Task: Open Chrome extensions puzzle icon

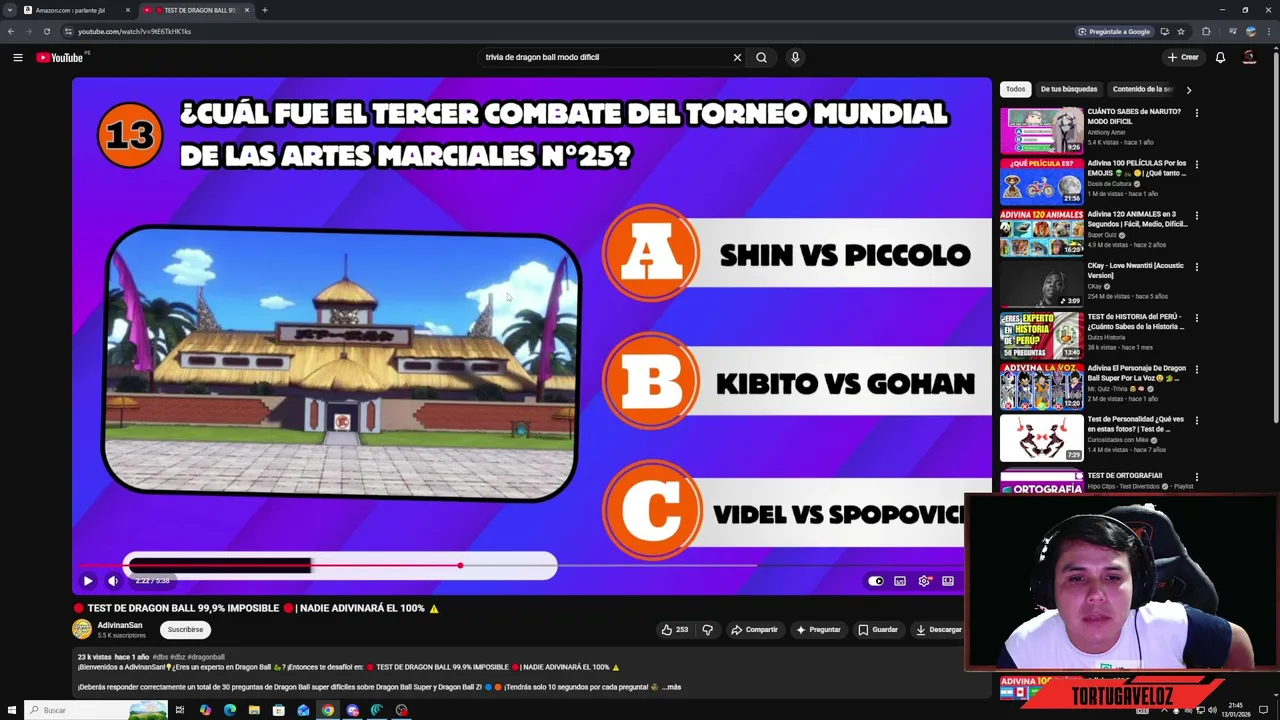Action: (x=1206, y=31)
